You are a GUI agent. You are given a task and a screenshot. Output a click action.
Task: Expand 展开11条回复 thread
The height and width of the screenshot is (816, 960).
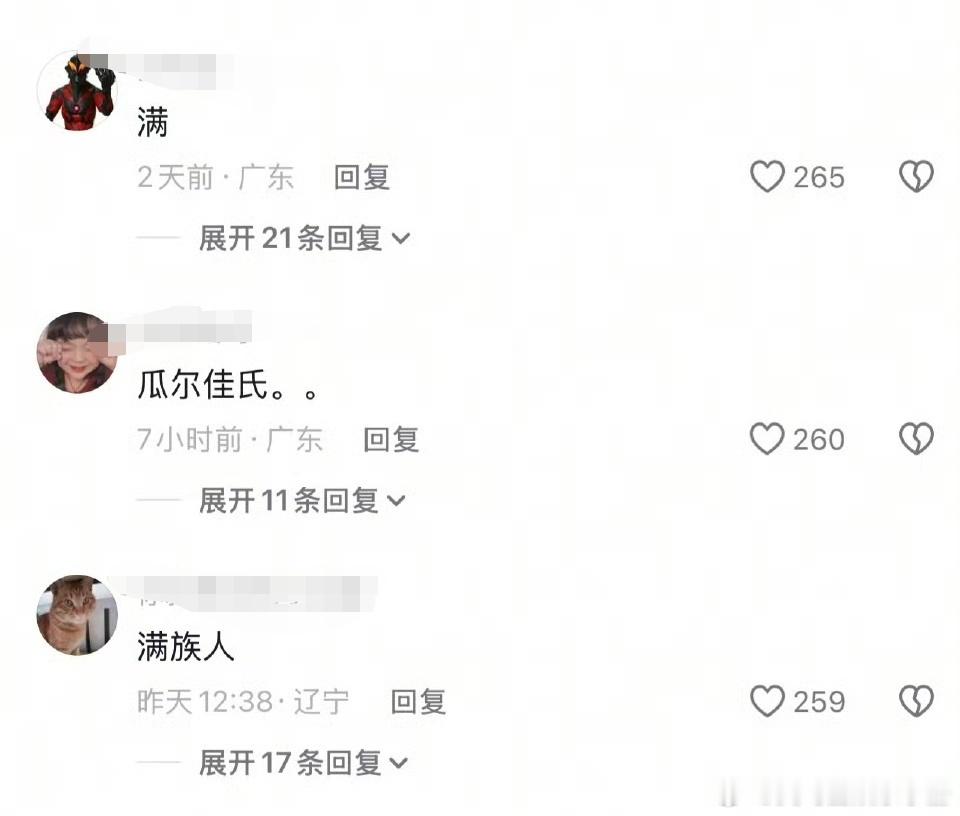click(302, 501)
